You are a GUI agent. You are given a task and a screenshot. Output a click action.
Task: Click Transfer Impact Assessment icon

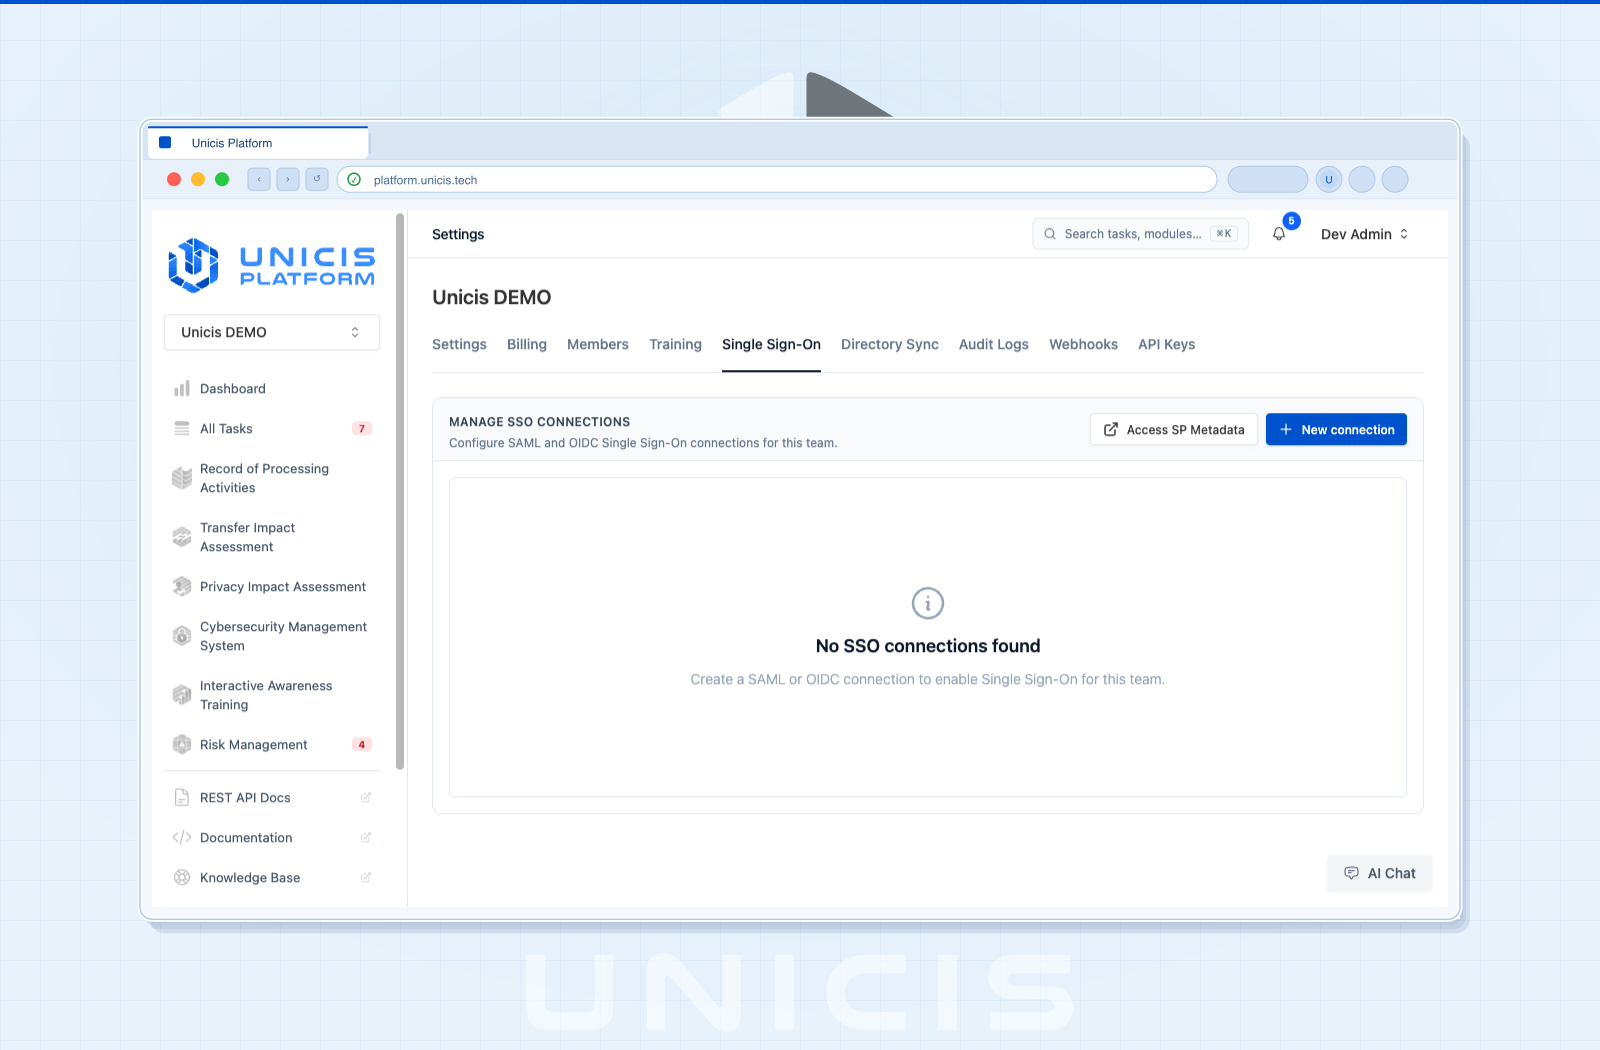182,537
